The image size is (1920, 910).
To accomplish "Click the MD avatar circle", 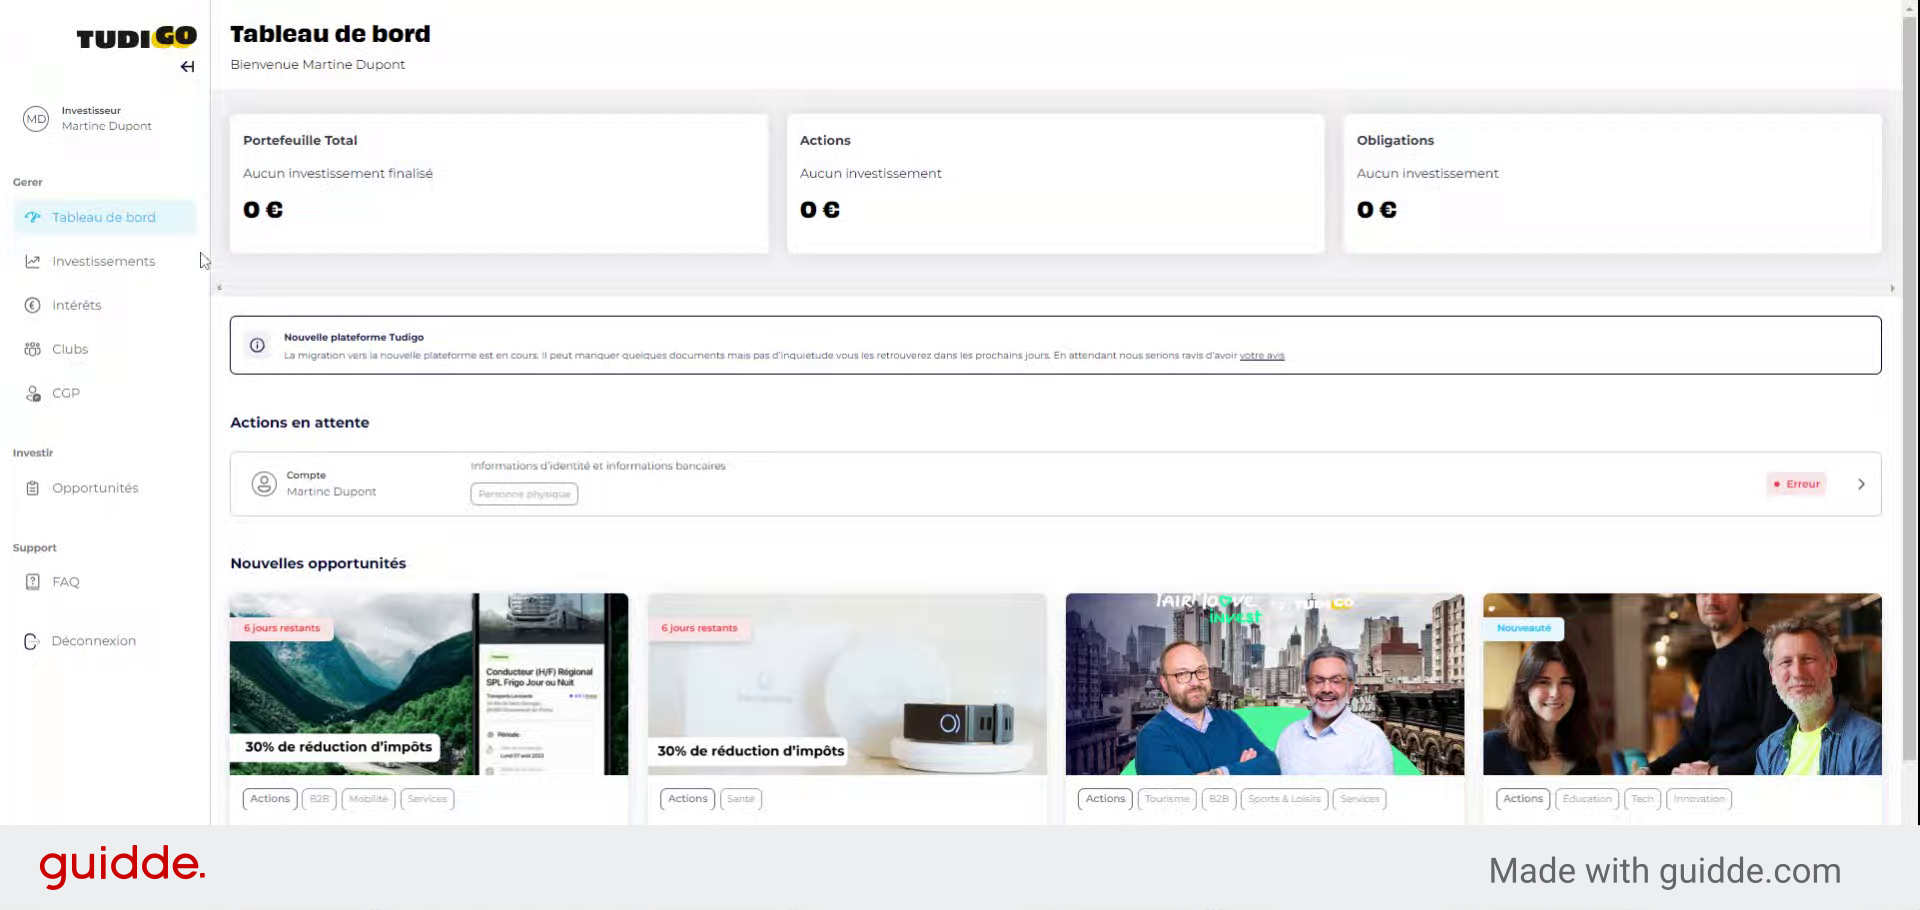I will coord(36,119).
